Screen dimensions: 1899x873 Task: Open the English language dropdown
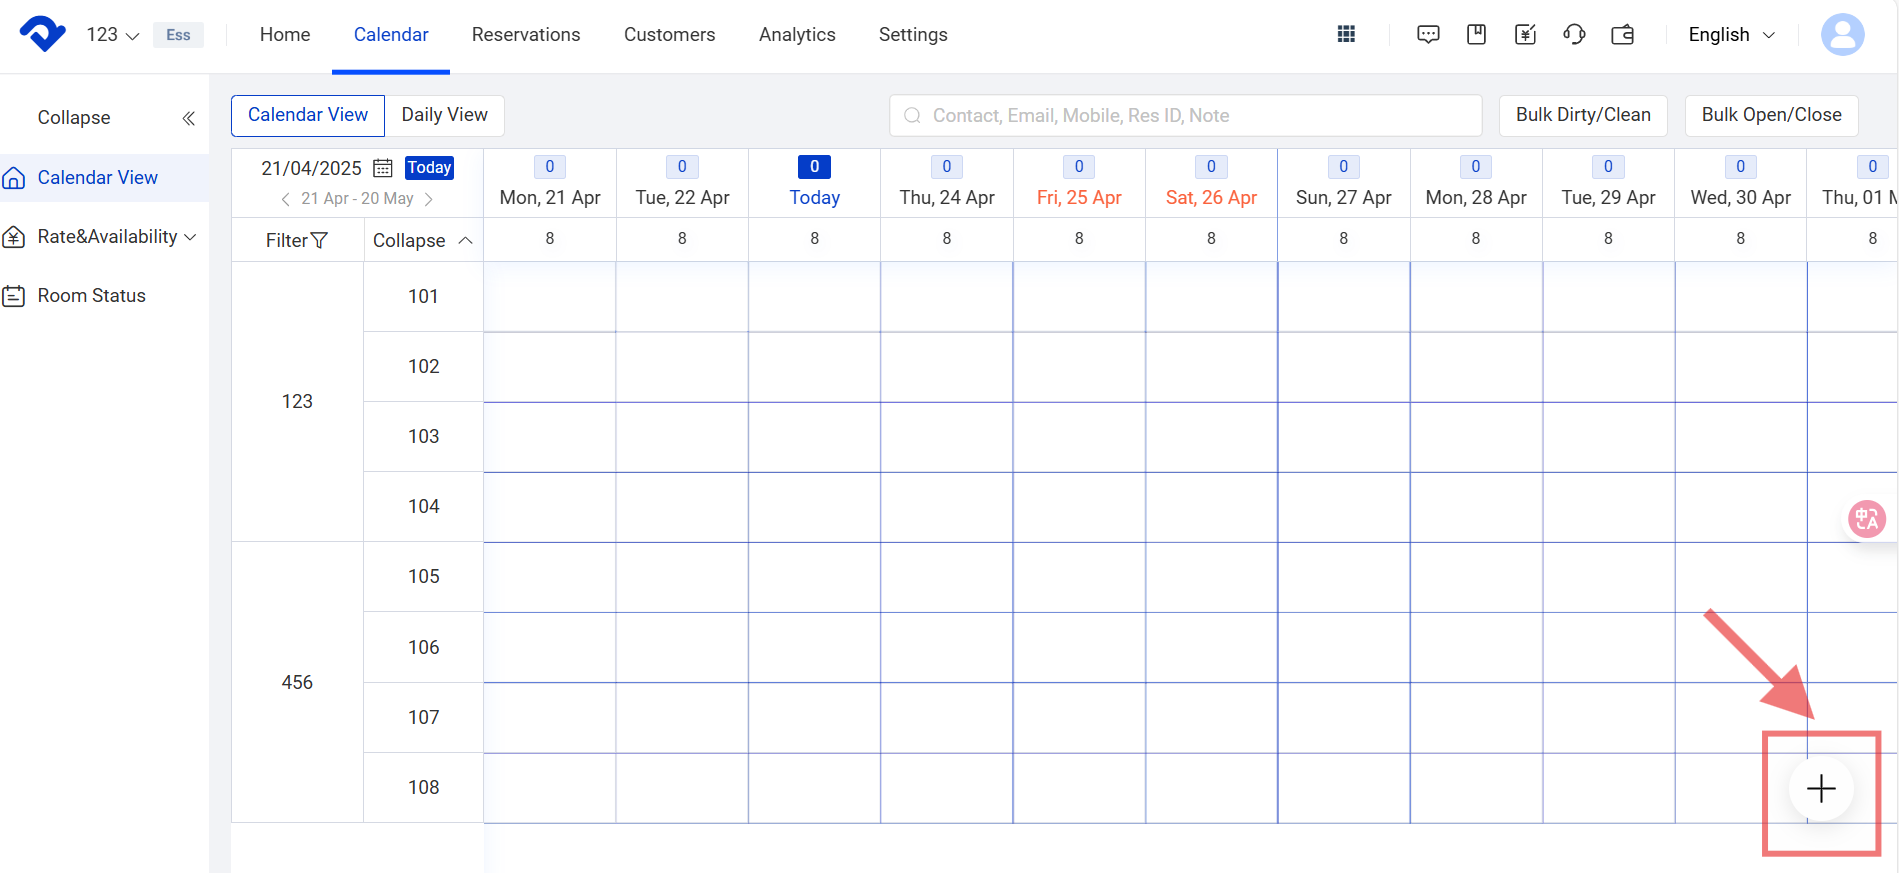(x=1731, y=35)
